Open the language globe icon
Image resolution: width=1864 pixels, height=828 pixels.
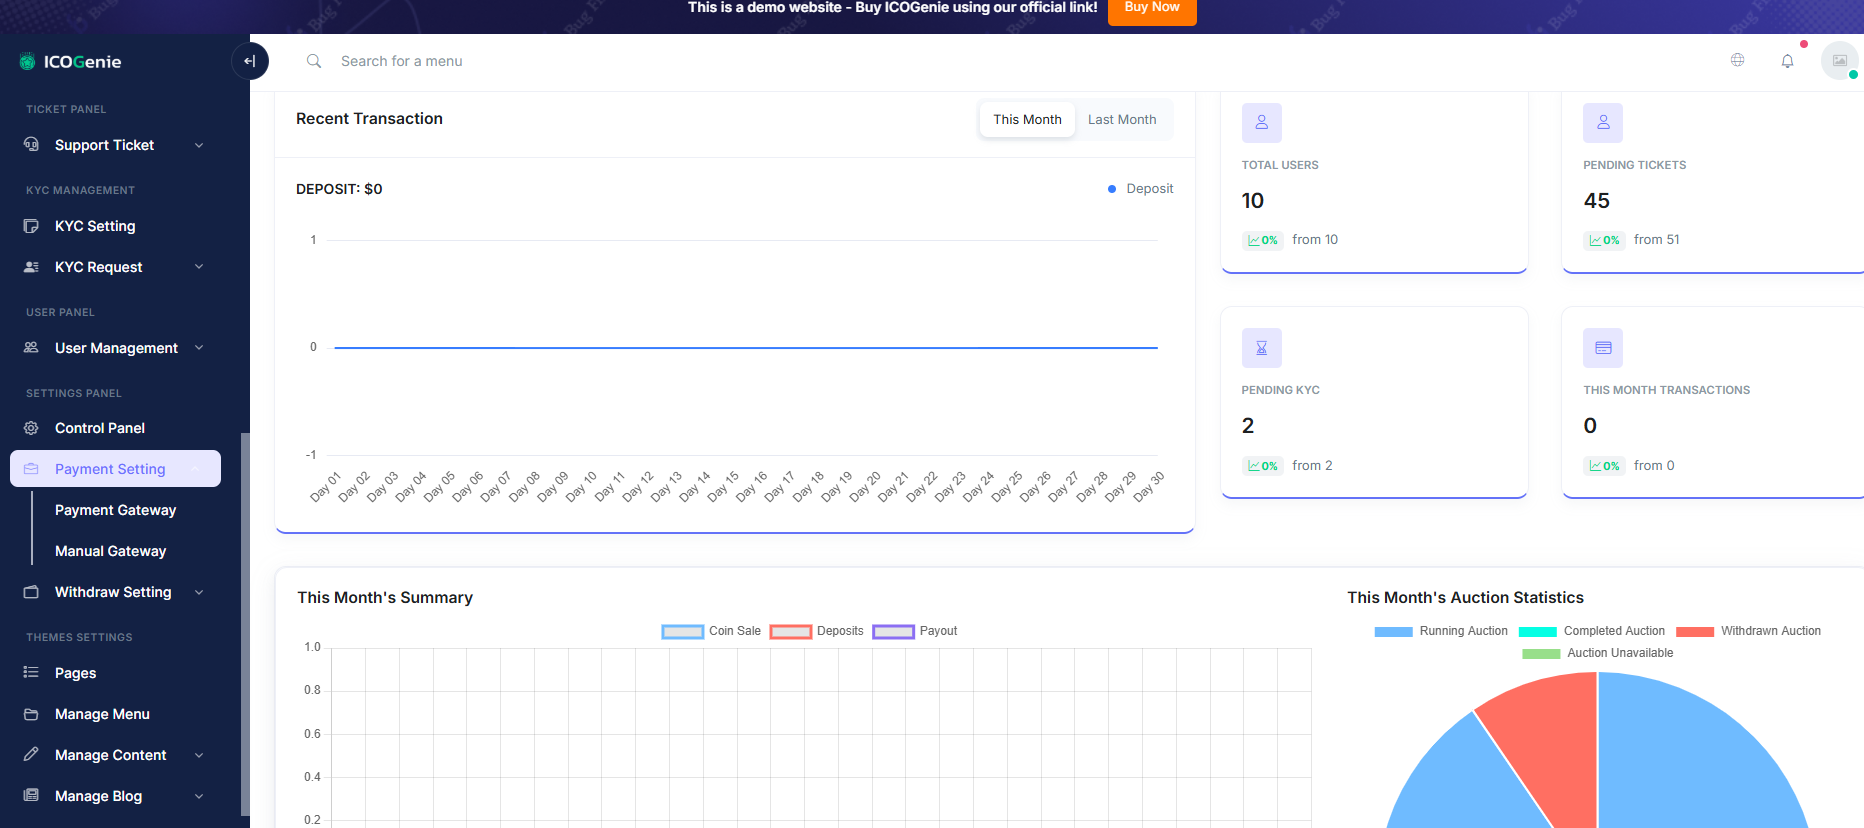point(1738,60)
